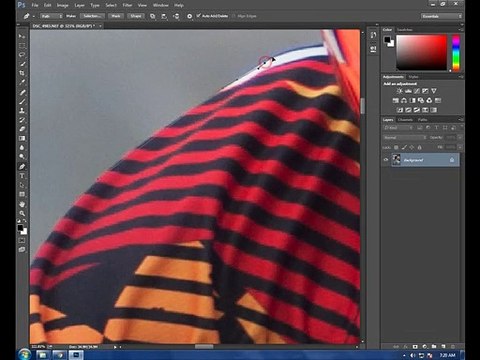The width and height of the screenshot is (480, 360).
Task: Toggle lock all
Action: pos(420,147)
